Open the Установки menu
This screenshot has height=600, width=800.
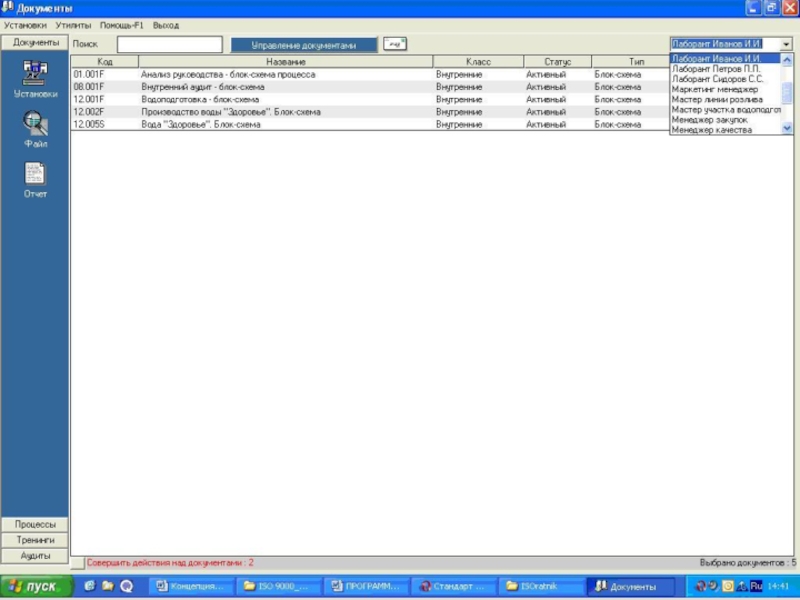(25, 25)
